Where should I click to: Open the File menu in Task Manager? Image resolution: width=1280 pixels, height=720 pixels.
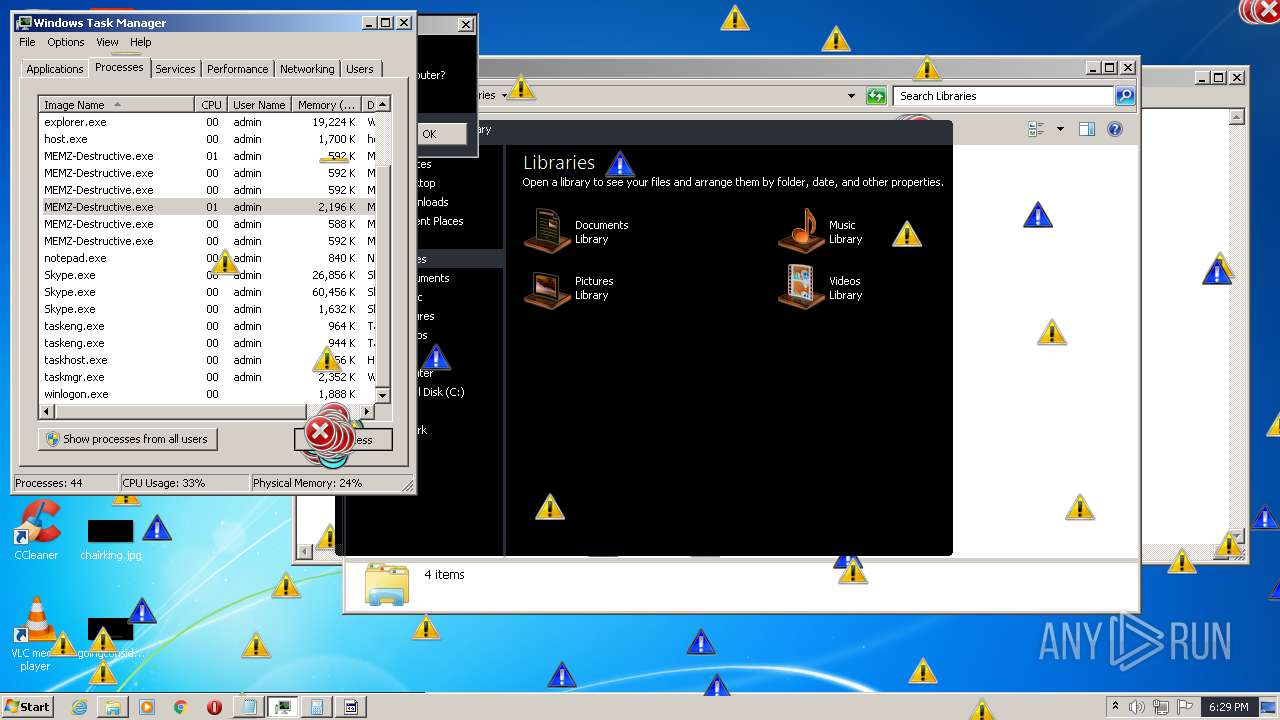tap(27, 42)
